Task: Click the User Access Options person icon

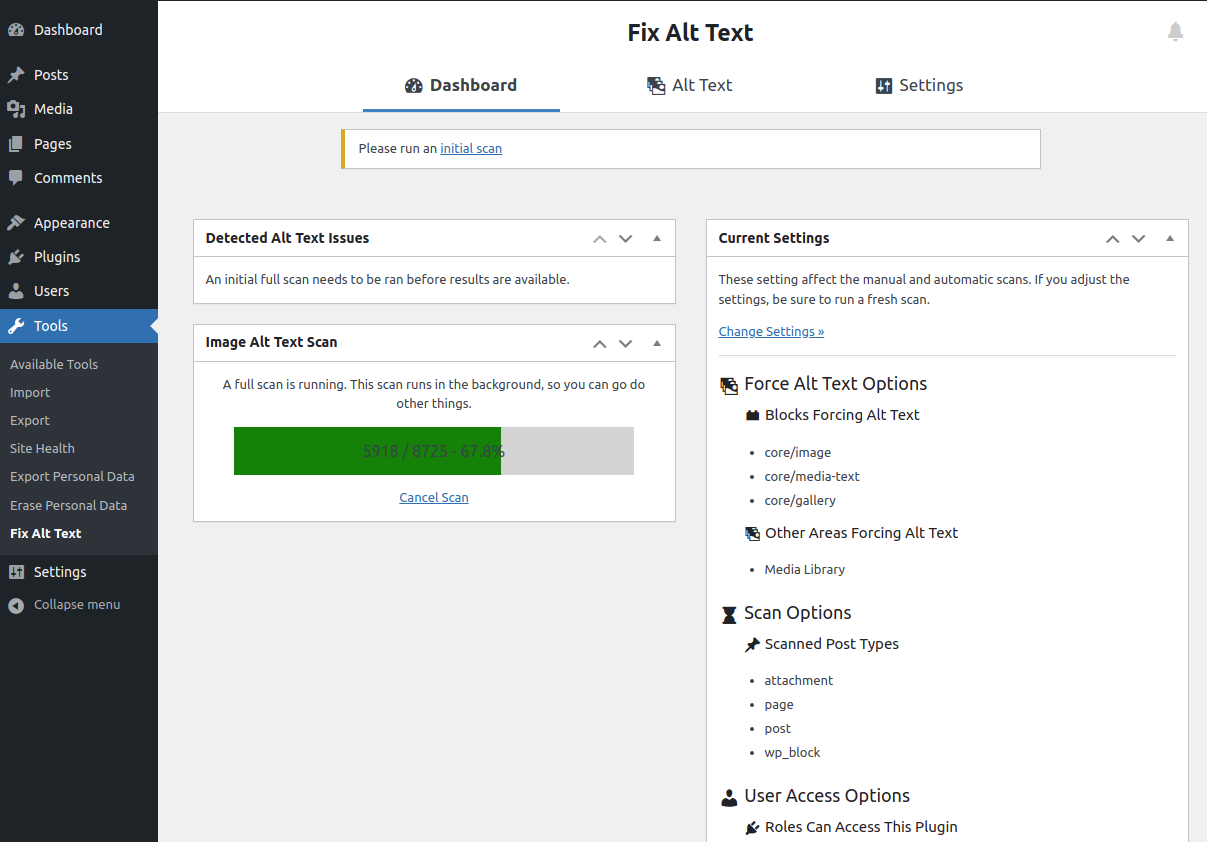Action: (x=729, y=797)
